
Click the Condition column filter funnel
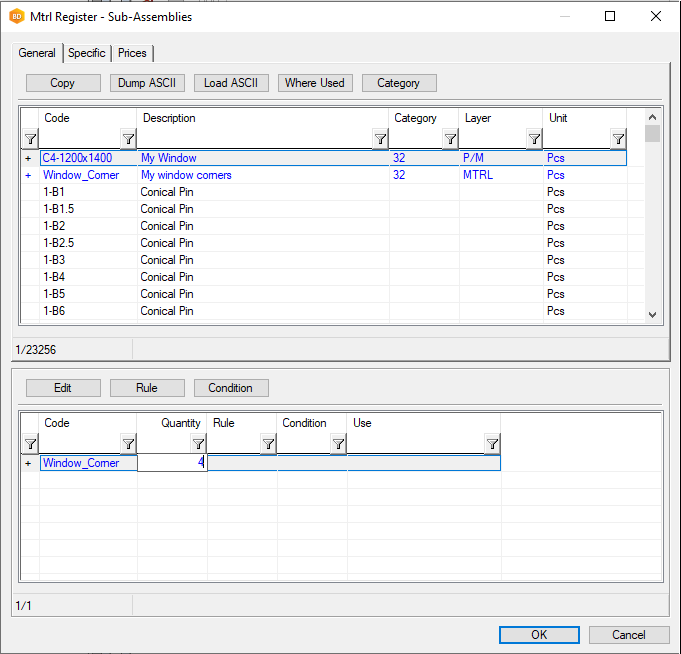[x=338, y=444]
